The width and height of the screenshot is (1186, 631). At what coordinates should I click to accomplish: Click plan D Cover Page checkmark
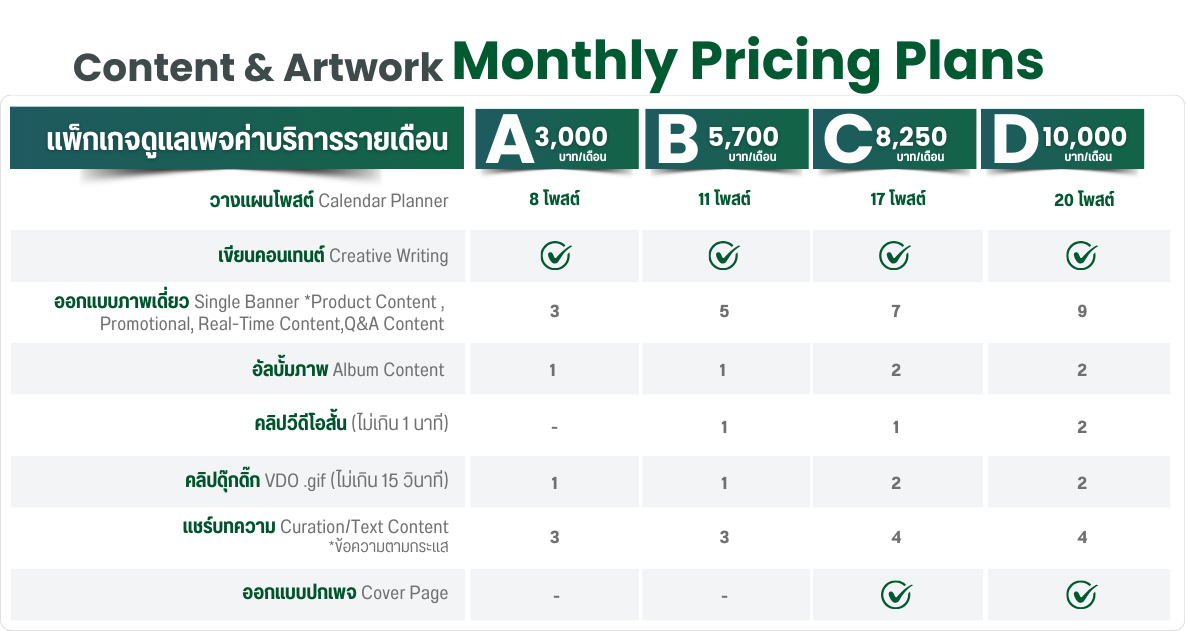pos(1082,595)
